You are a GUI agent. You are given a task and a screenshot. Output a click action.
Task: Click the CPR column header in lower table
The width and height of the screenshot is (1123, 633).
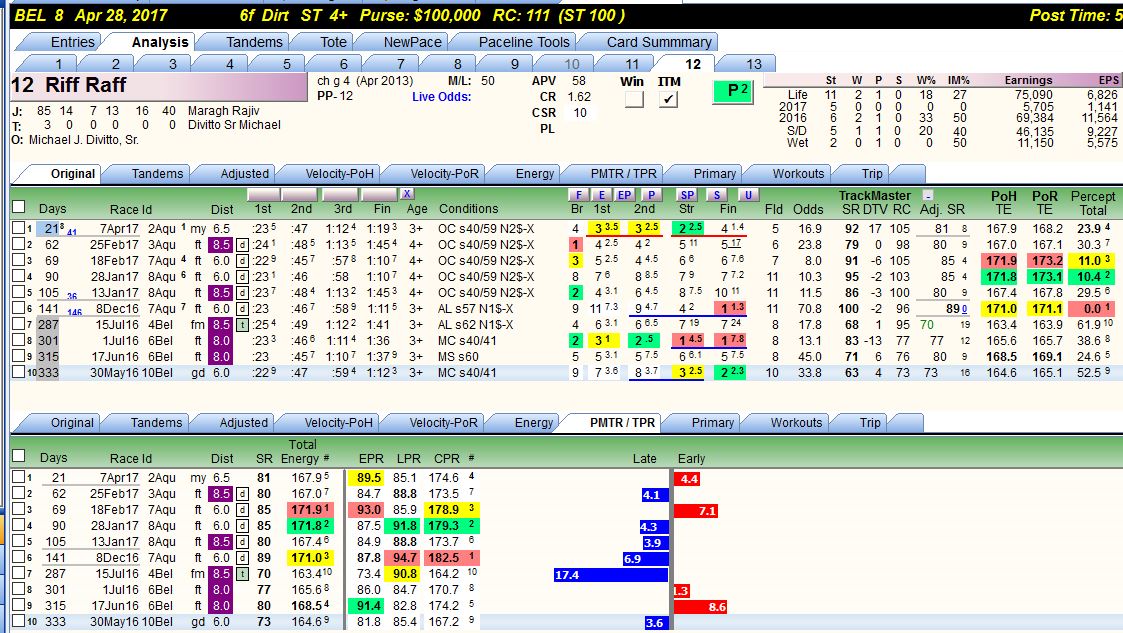pyautogui.click(x=447, y=458)
